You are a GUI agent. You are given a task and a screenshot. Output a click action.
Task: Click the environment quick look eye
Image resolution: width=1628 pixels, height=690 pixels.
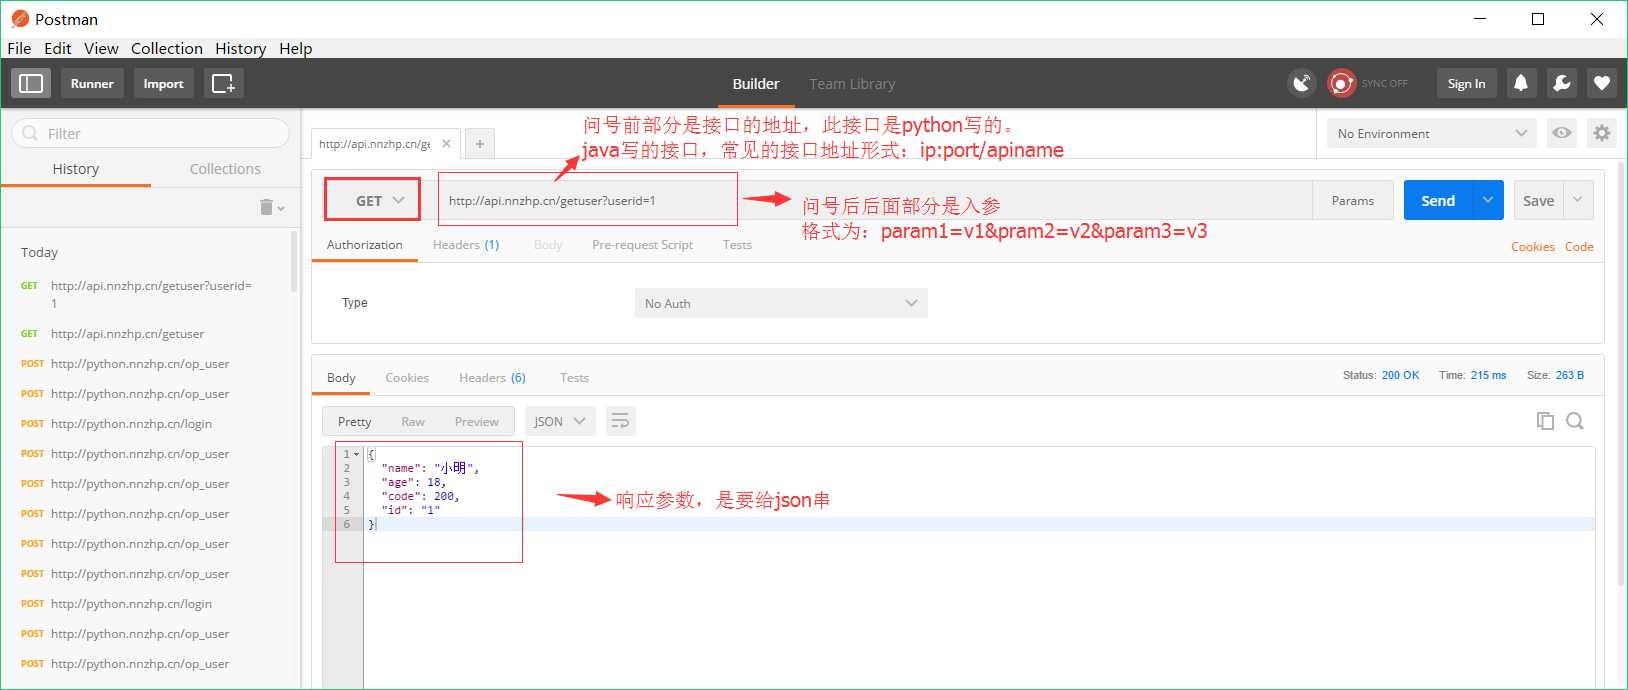pyautogui.click(x=1562, y=133)
